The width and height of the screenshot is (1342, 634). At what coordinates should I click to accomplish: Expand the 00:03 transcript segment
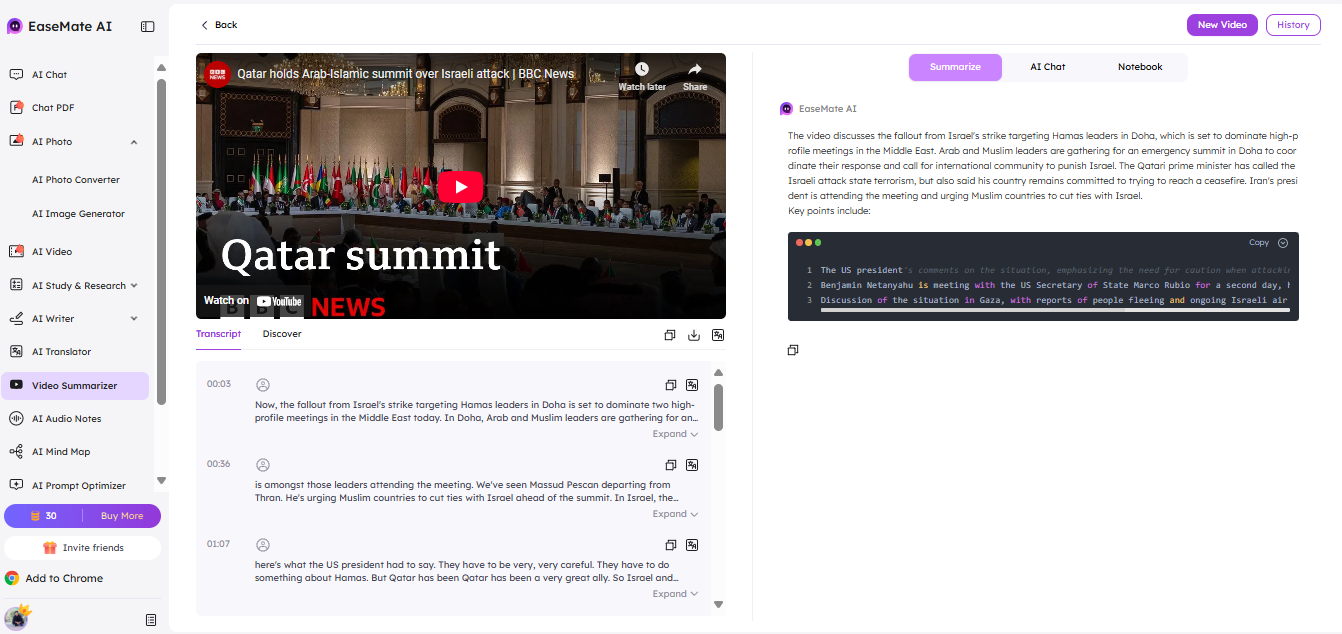click(675, 434)
